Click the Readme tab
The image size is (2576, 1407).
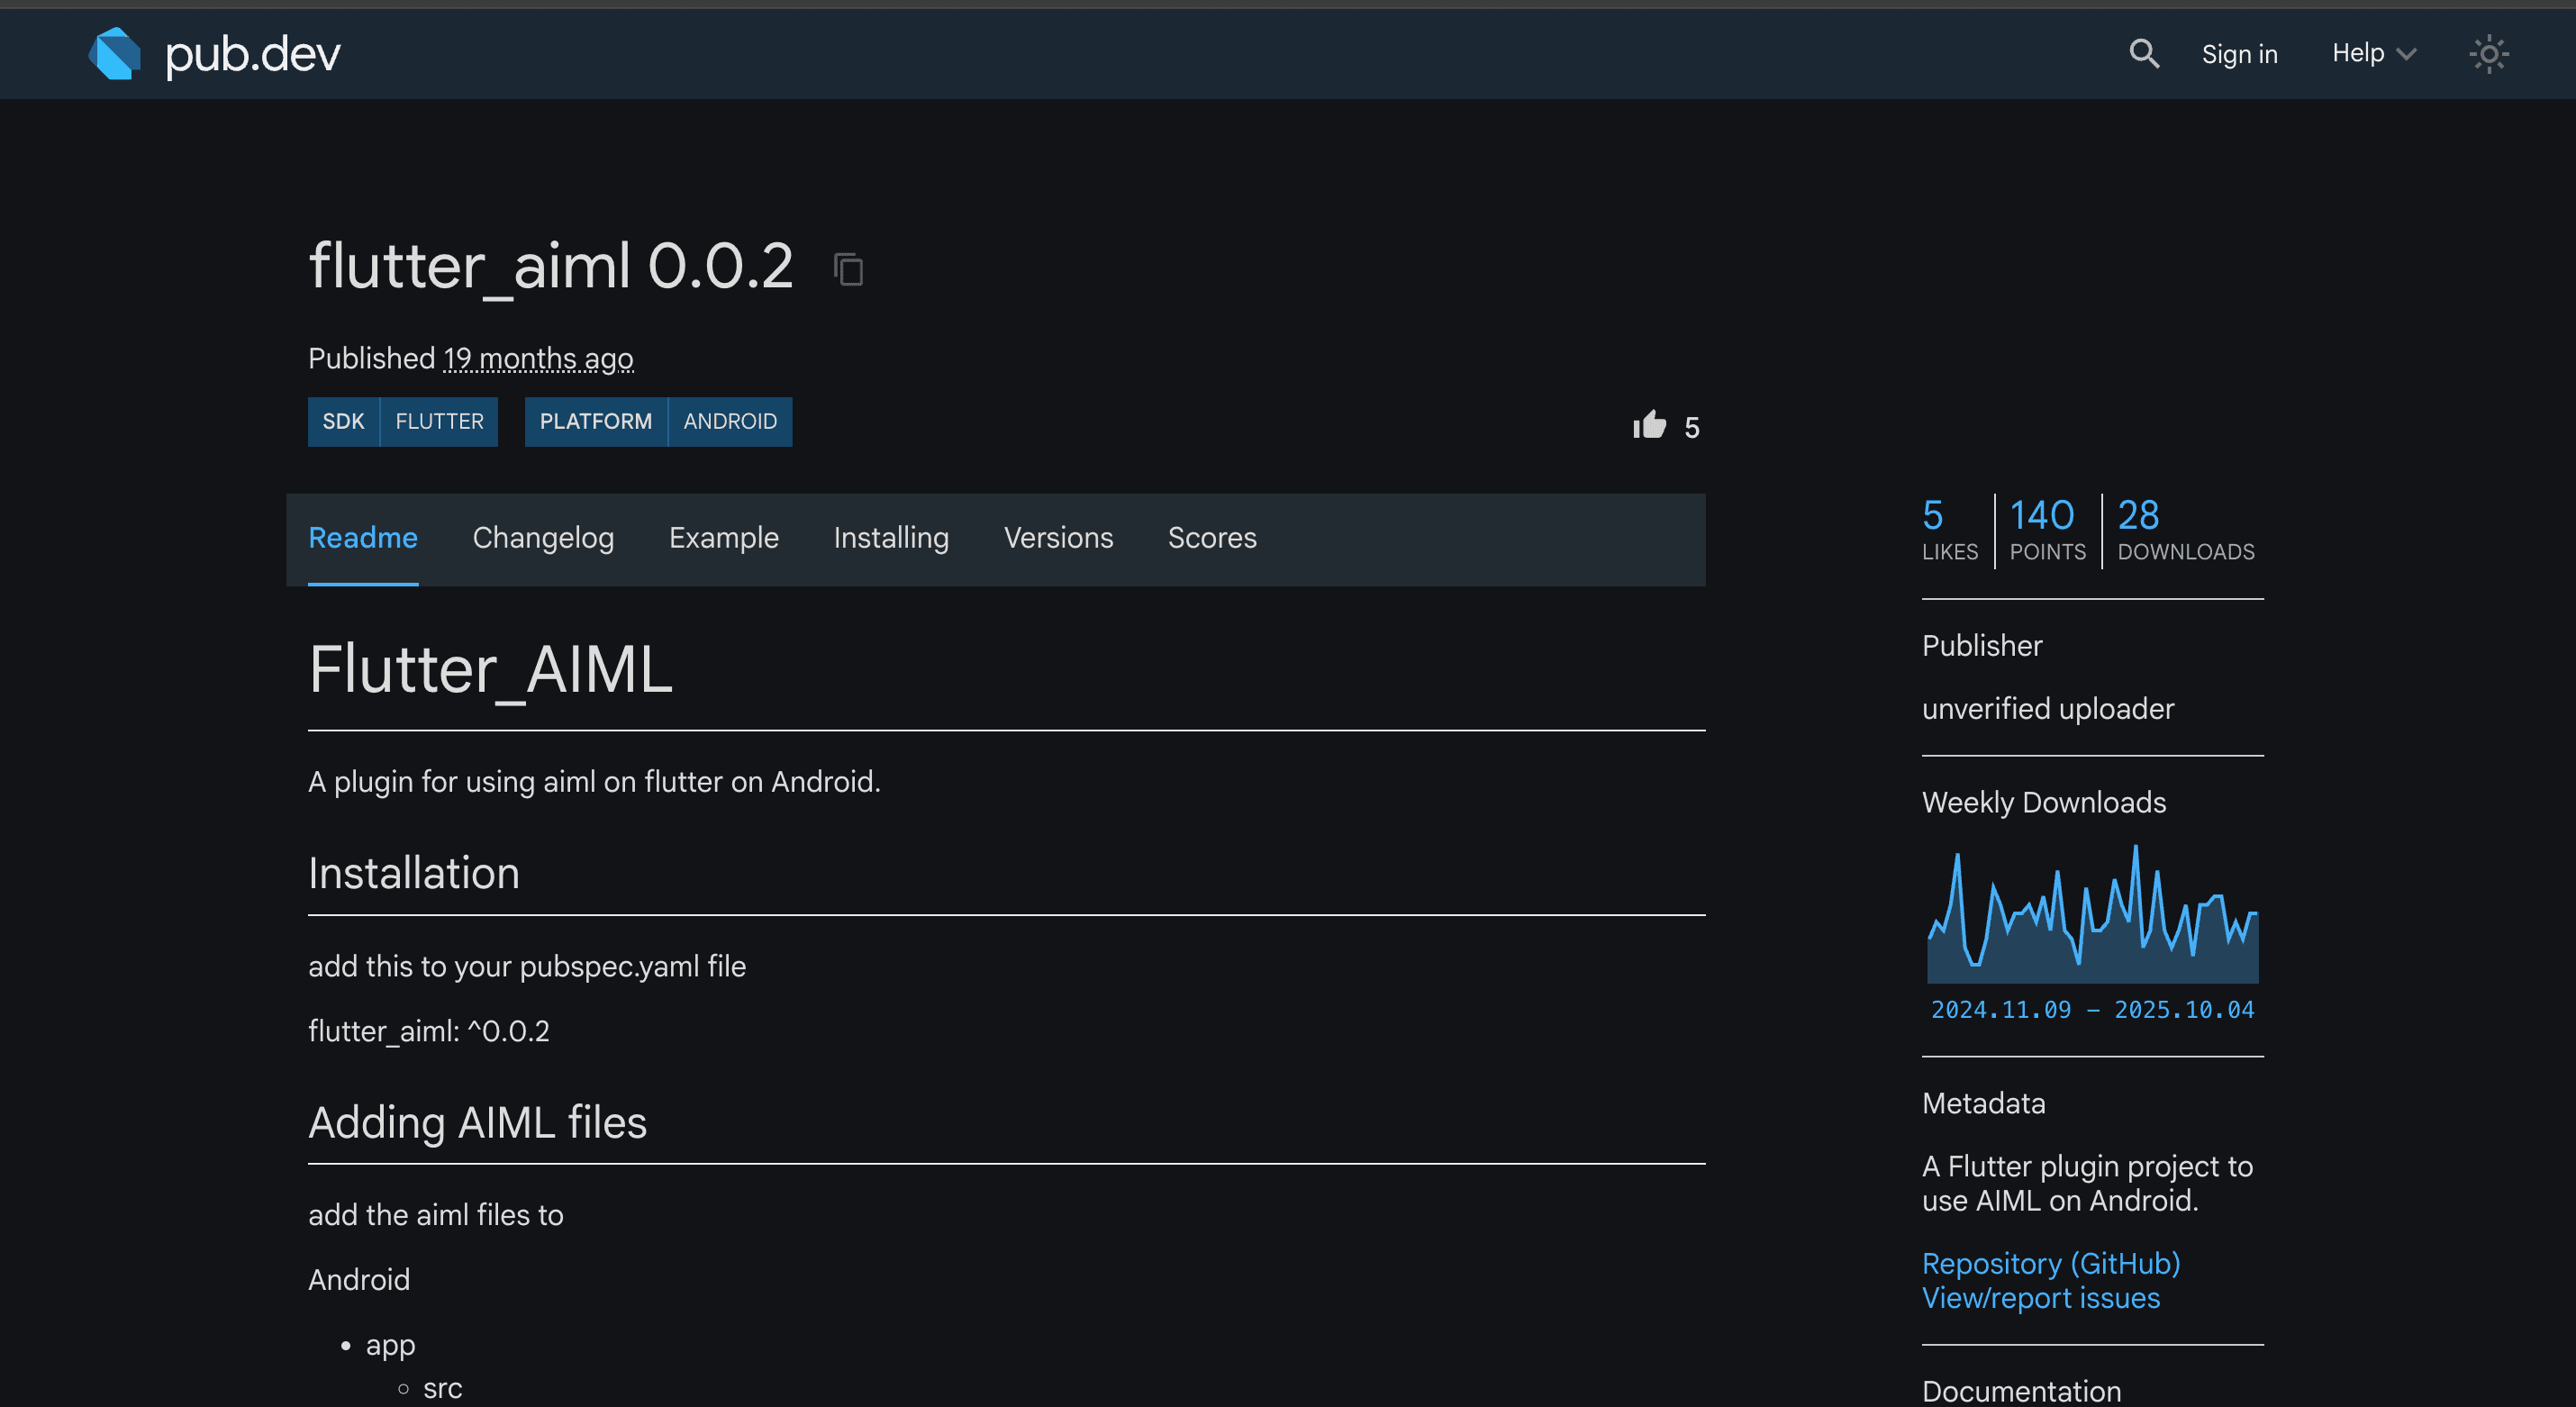(362, 538)
